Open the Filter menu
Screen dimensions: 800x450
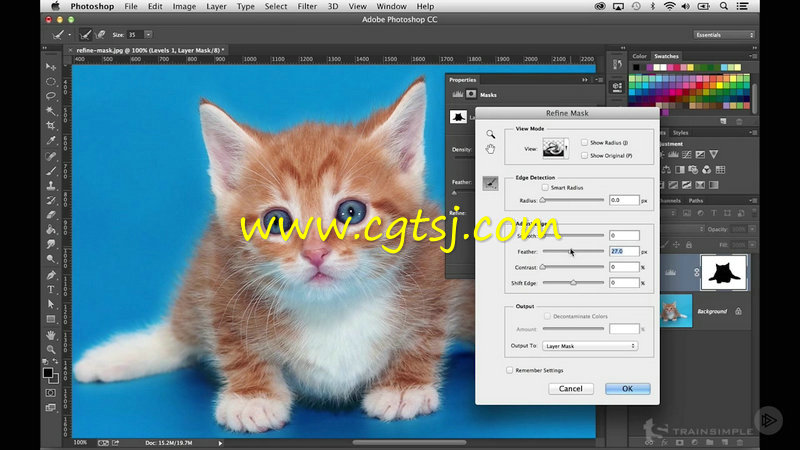[x=307, y=7]
